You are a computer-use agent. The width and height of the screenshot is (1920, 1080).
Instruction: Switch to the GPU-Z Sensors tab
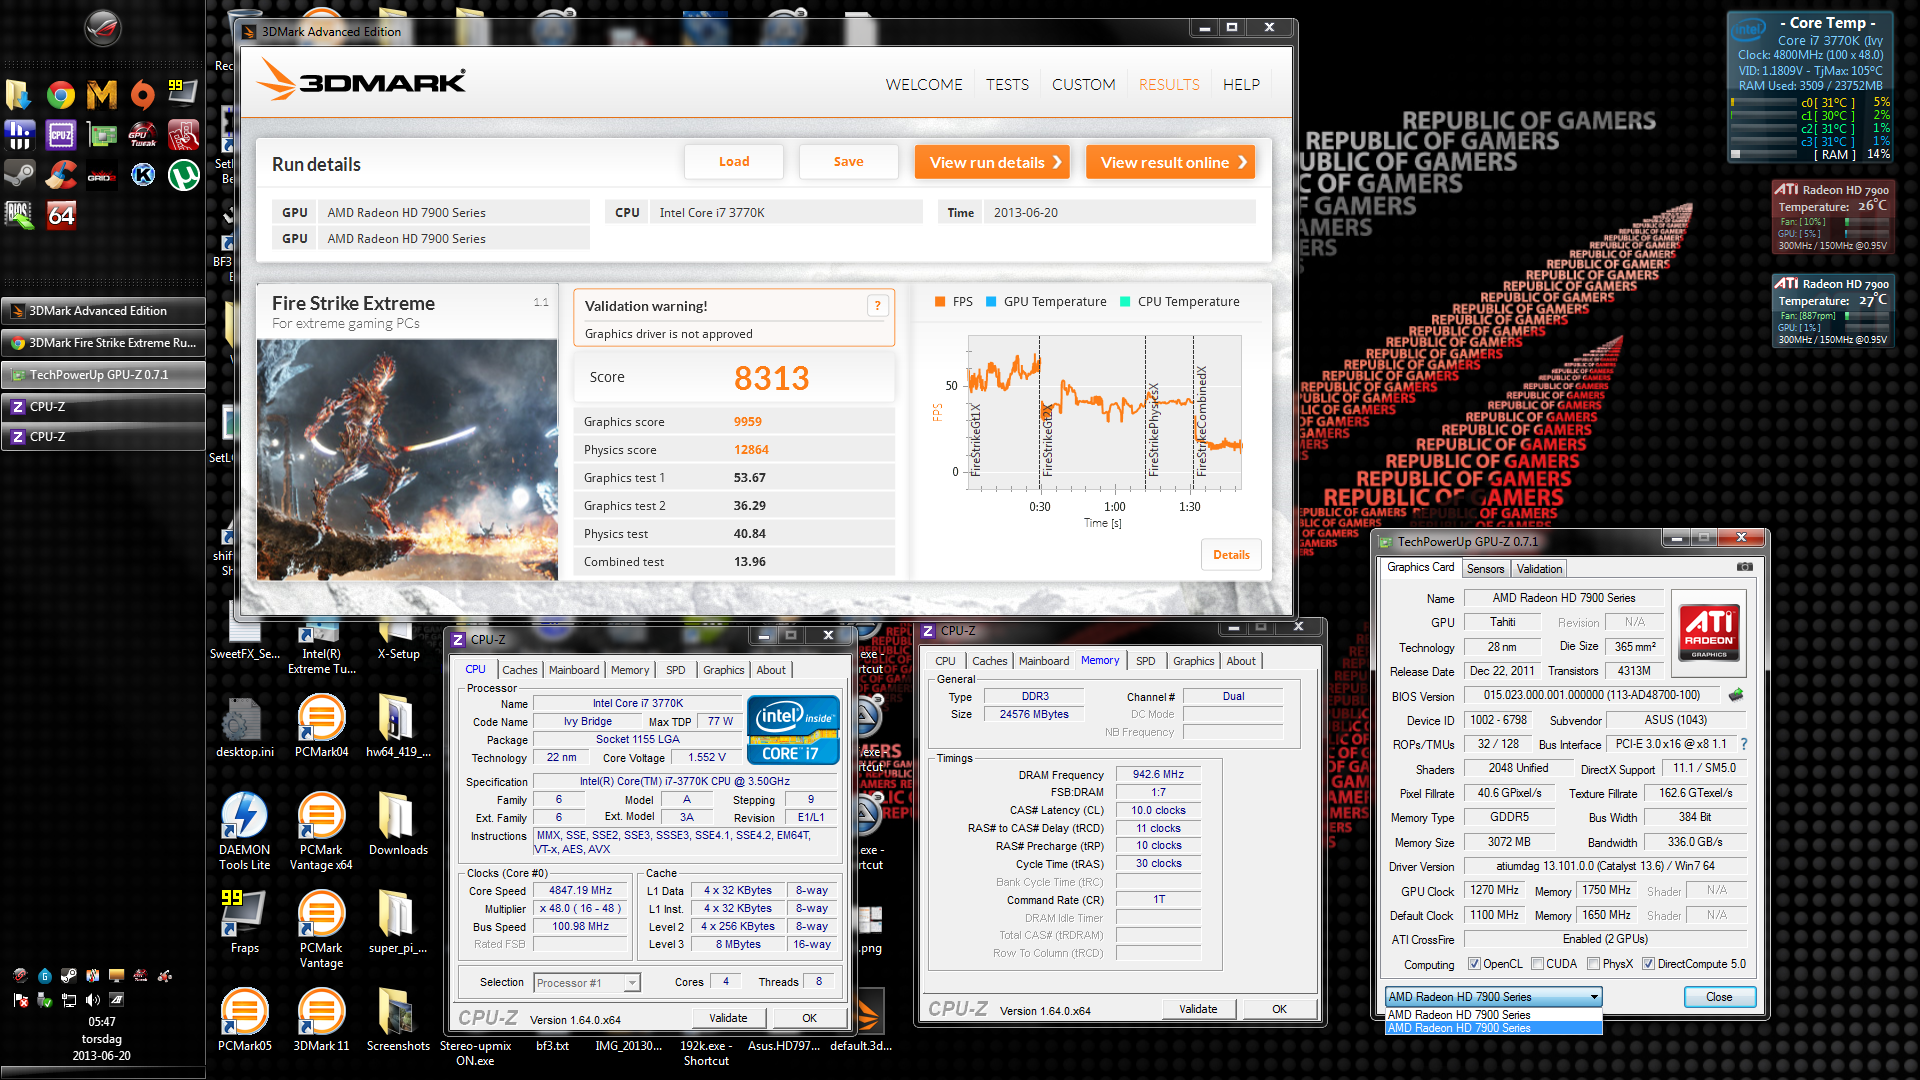[x=1485, y=569]
